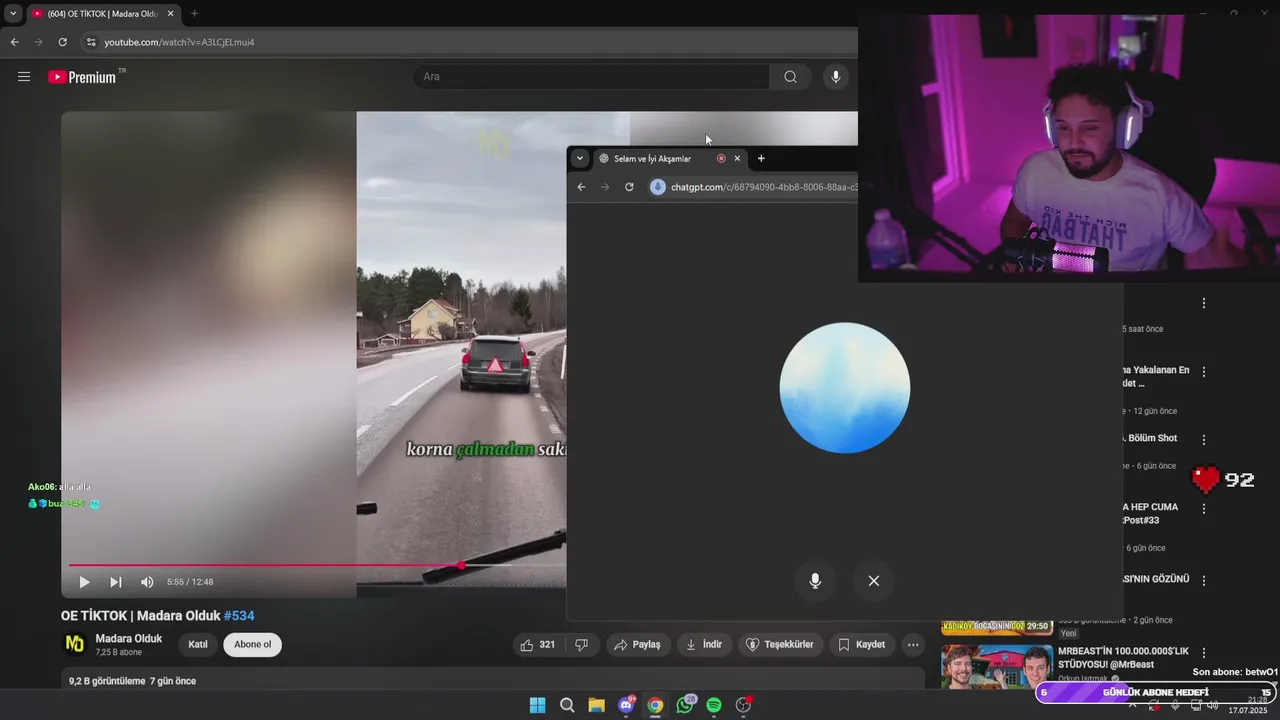This screenshot has width=1280, height=720.
Task: Open options for 'Bölüm Shot' video
Action: (1204, 440)
